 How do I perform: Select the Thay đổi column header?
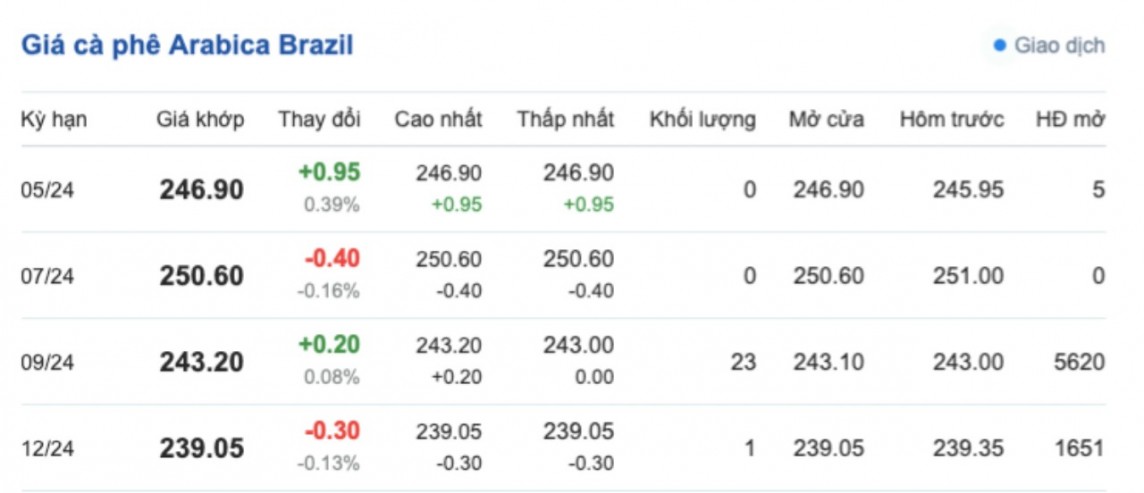tap(320, 120)
